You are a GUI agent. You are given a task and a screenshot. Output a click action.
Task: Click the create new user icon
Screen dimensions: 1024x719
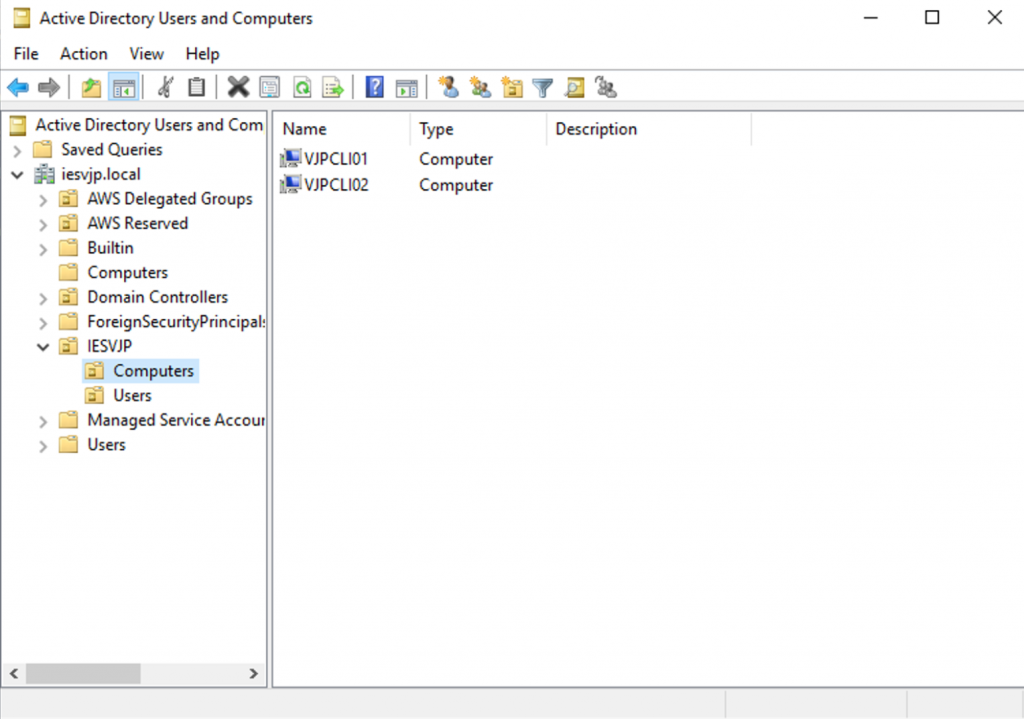449,88
